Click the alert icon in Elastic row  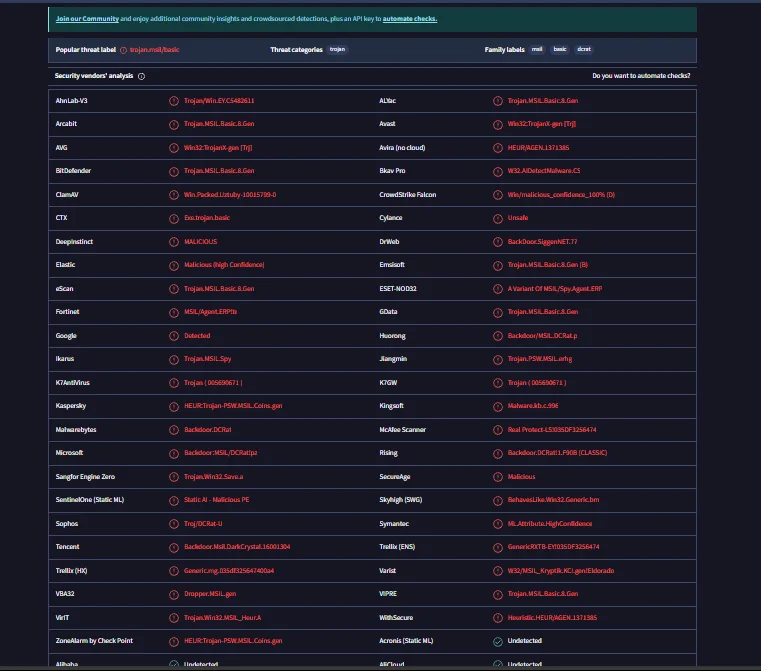pos(174,265)
